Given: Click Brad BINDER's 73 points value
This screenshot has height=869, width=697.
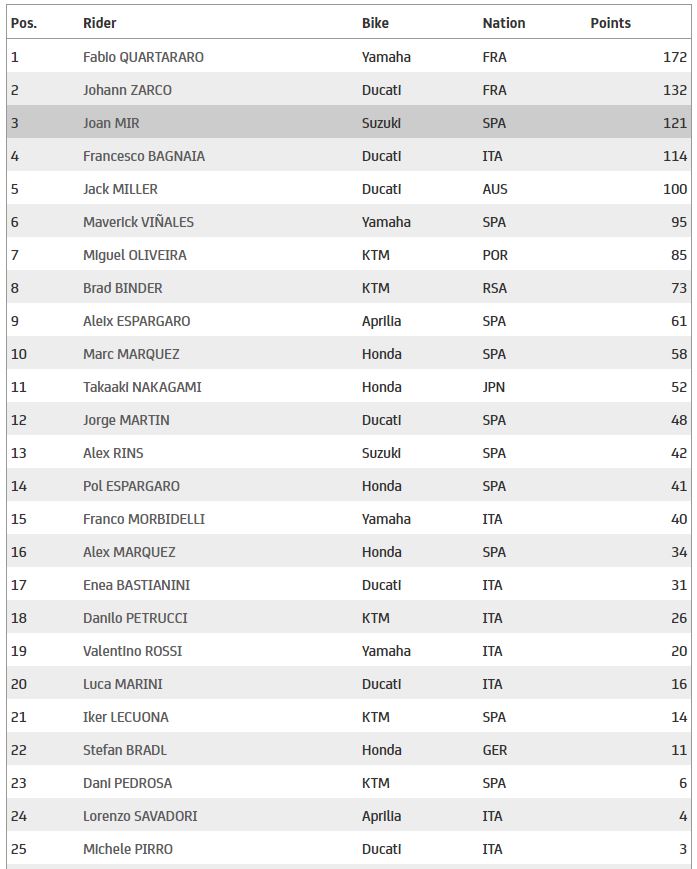Looking at the screenshot, I should click(677, 288).
